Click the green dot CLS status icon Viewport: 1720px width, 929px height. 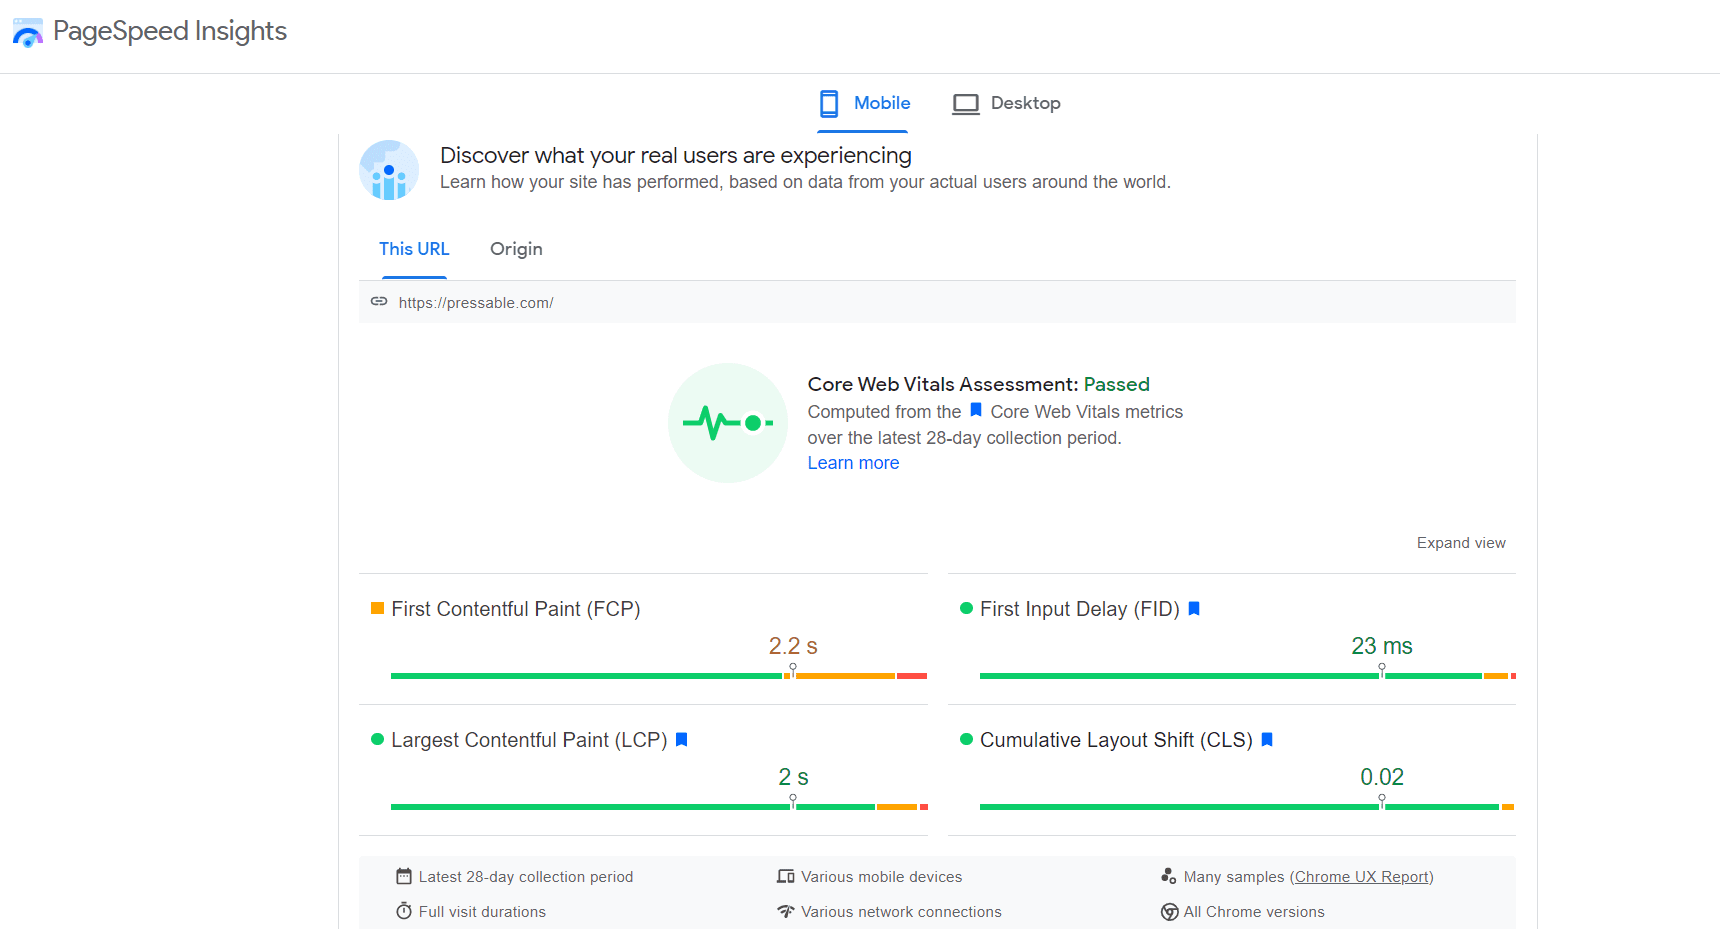(966, 739)
